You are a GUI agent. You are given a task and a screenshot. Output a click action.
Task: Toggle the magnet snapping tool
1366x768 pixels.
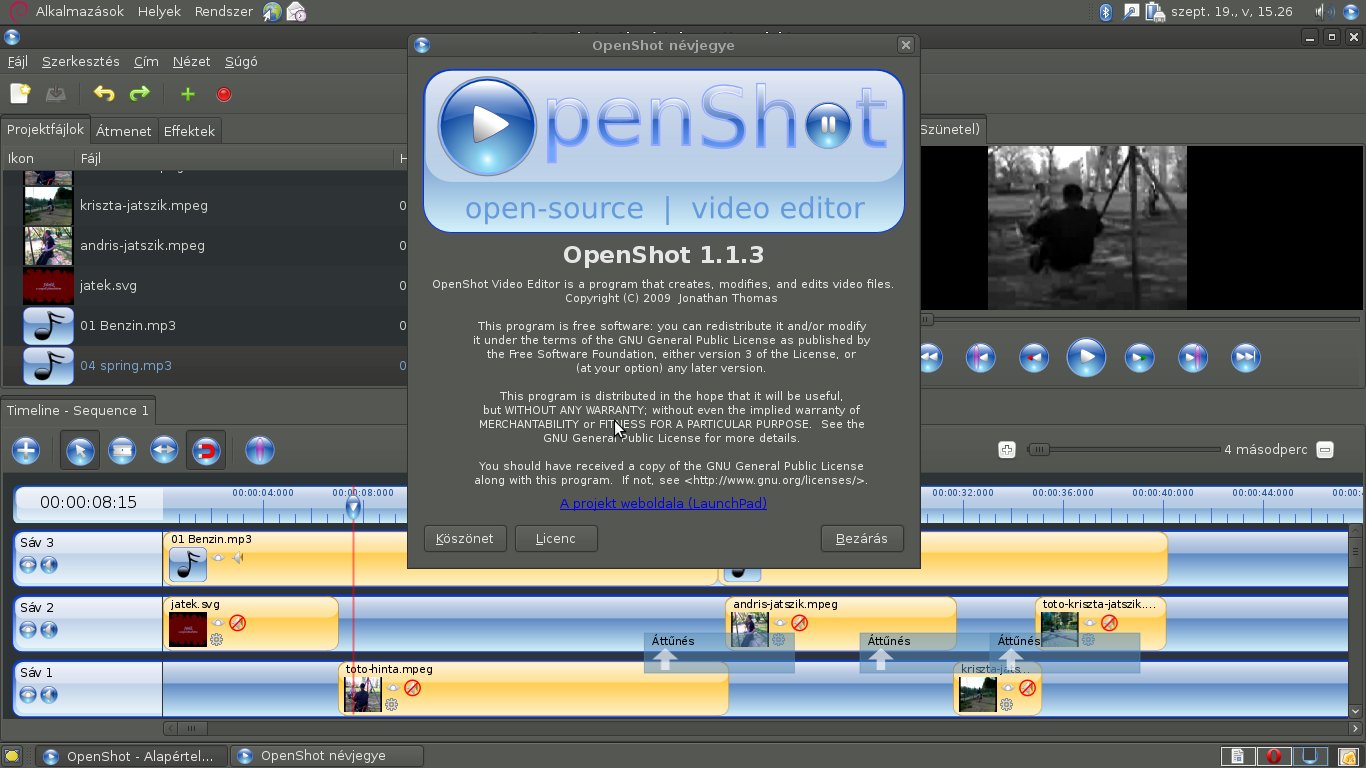(x=206, y=450)
